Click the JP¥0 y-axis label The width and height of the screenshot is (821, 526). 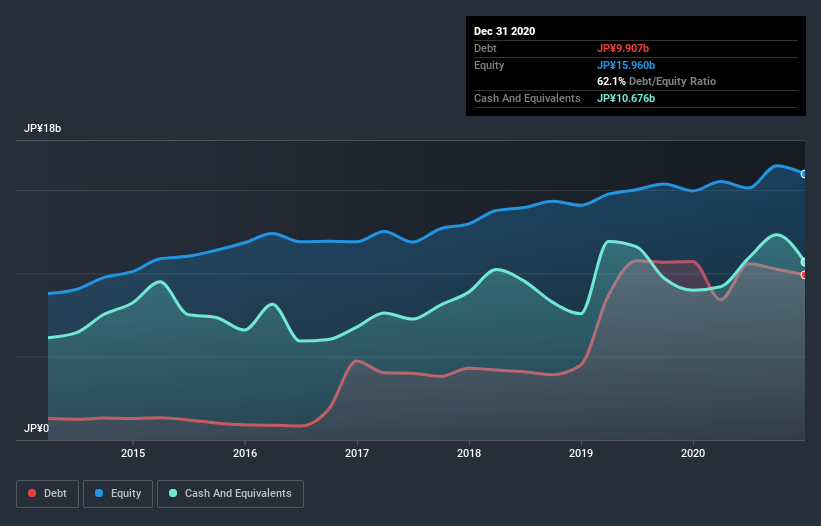click(x=36, y=428)
